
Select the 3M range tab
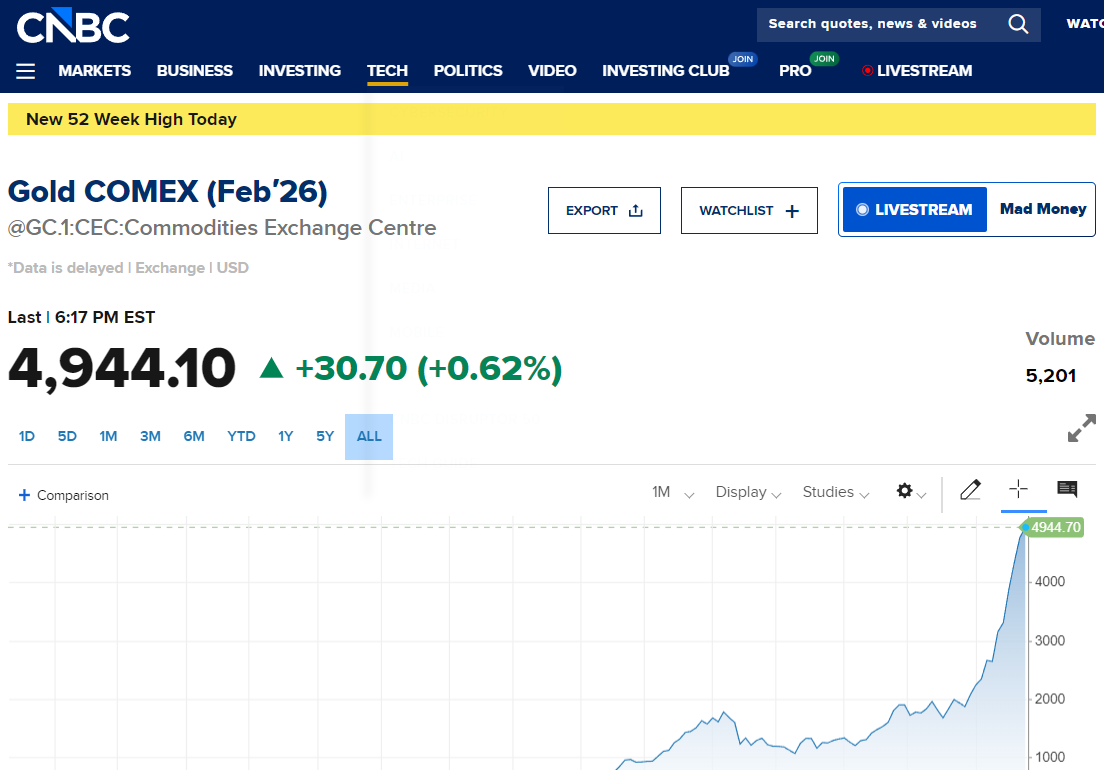[150, 436]
